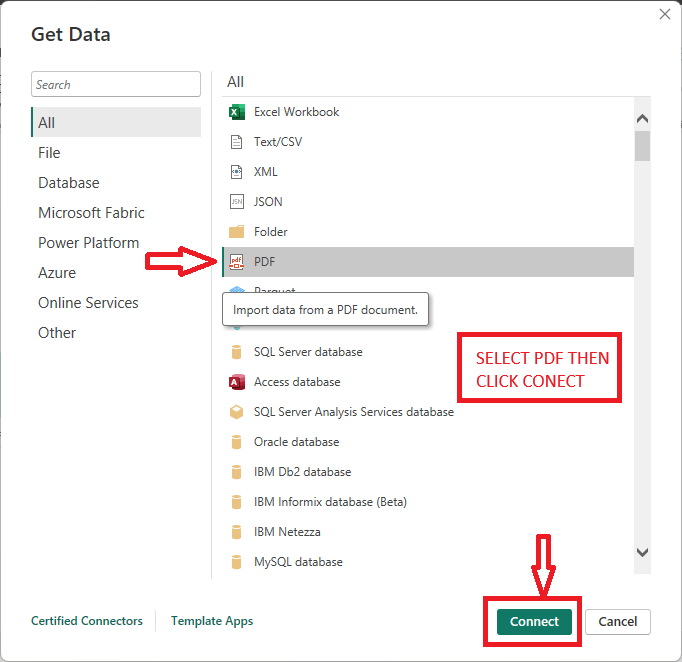
Task: Click the connector list scrollbar thumb
Action: pyautogui.click(x=642, y=146)
